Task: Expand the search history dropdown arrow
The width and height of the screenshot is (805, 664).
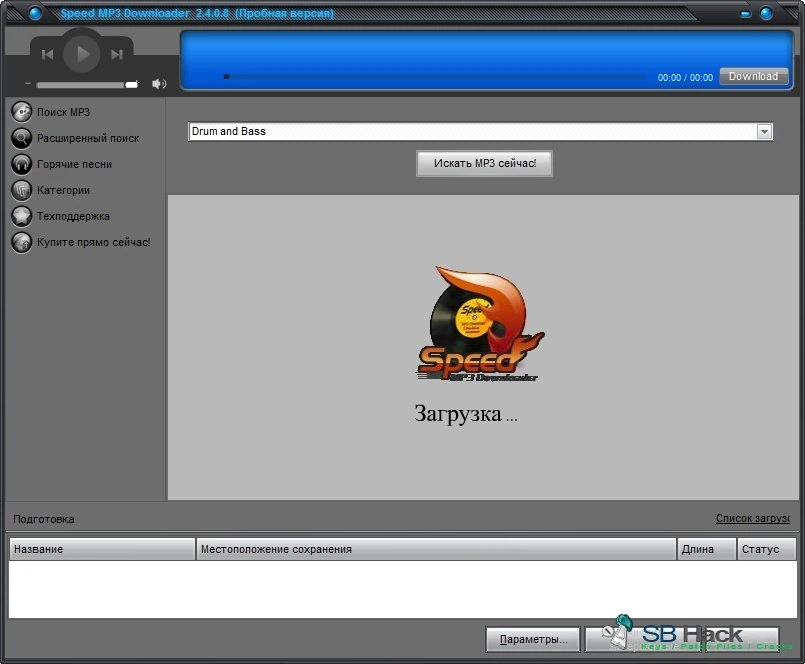Action: pyautogui.click(x=764, y=132)
